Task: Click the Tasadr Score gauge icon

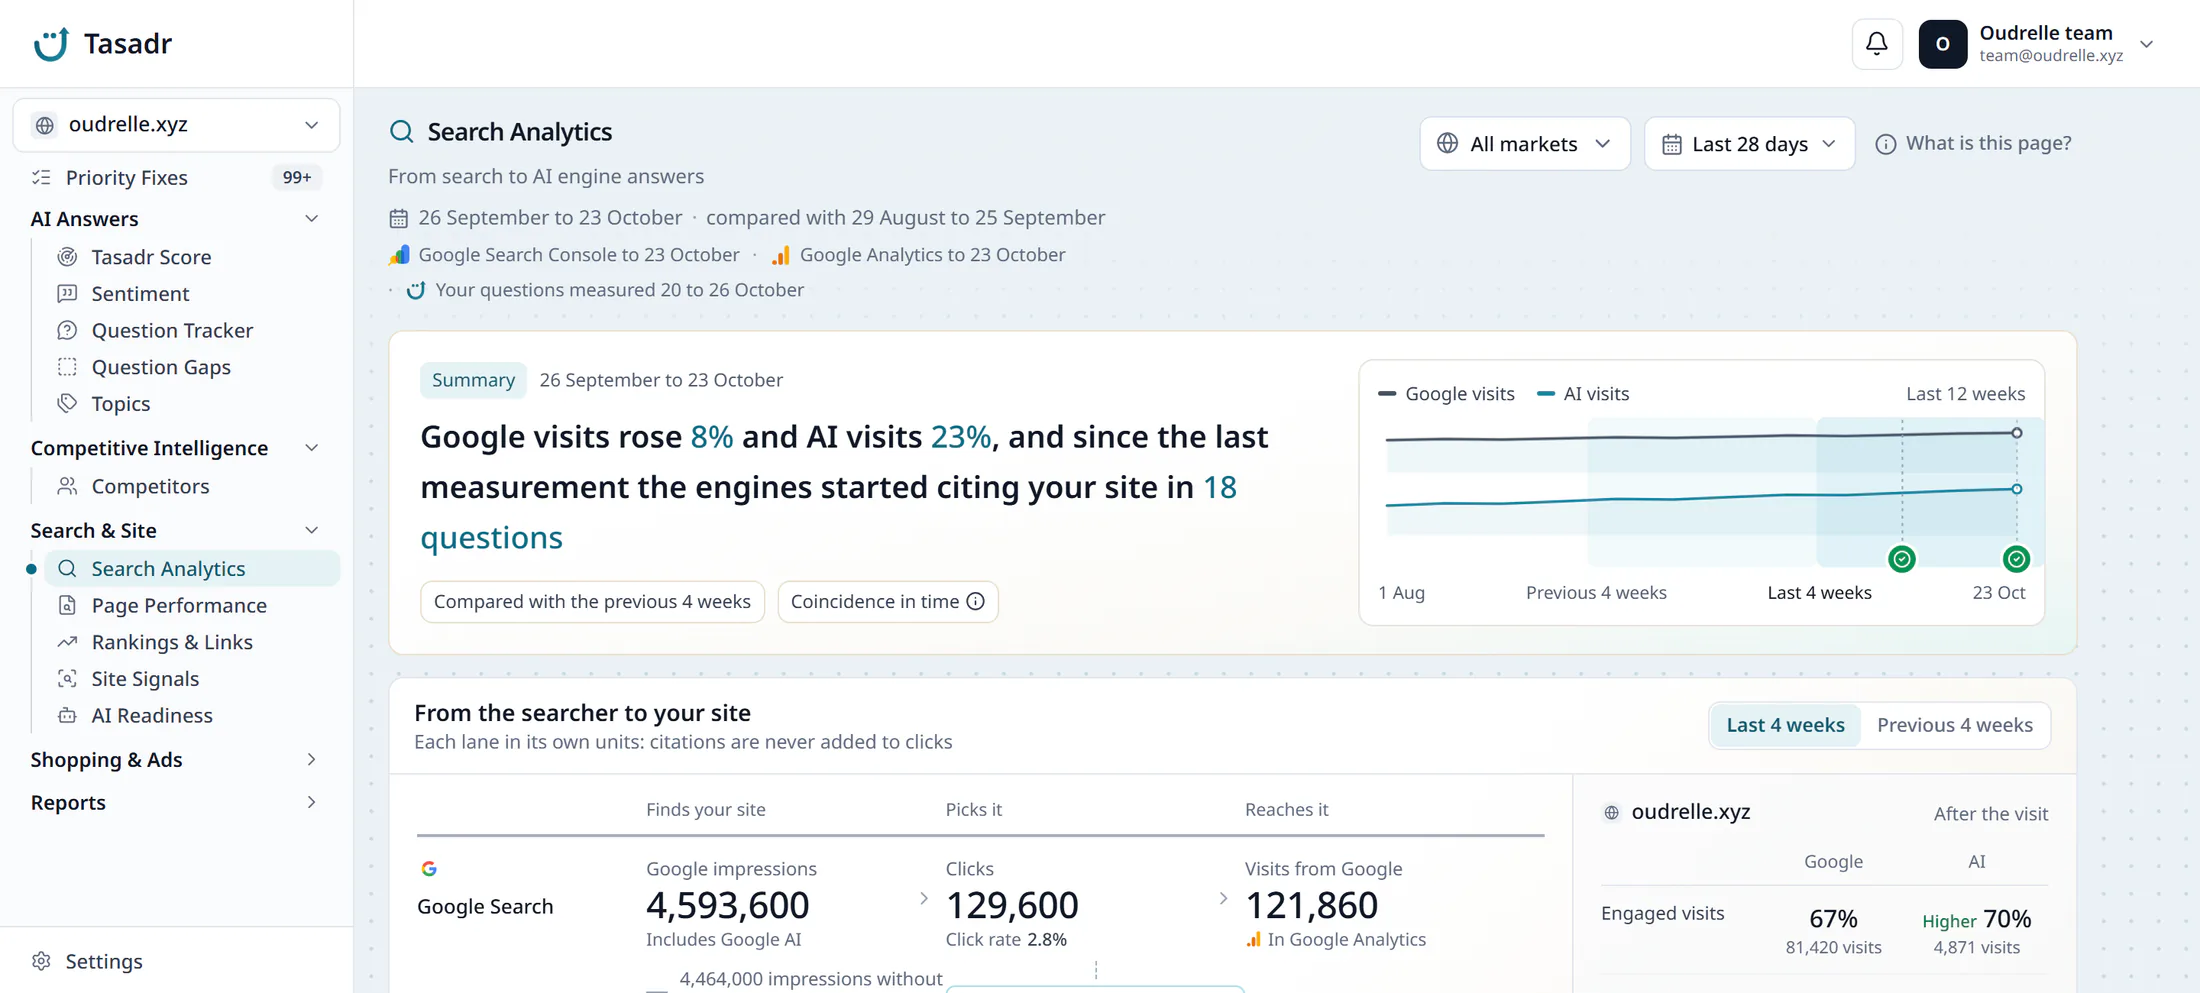Action: pyautogui.click(x=67, y=257)
